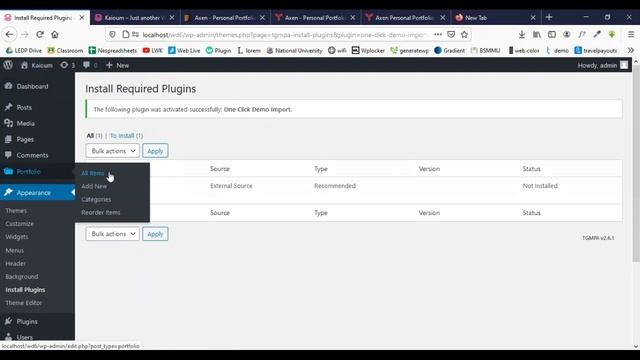Open the Downloads arrow icon
640x360 pixels.
point(522,35)
